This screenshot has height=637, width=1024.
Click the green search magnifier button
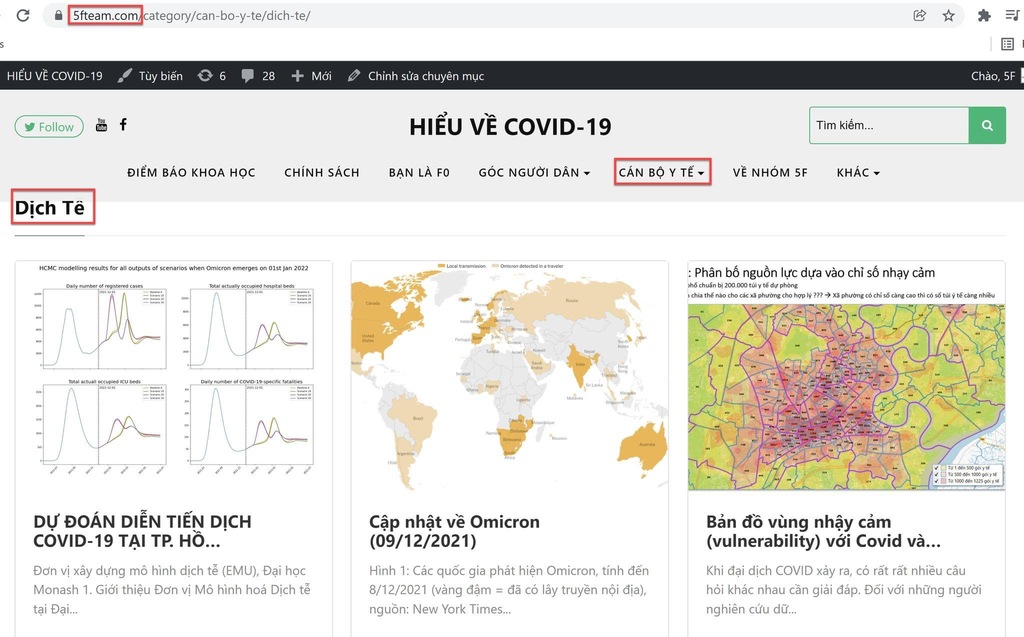click(x=987, y=125)
